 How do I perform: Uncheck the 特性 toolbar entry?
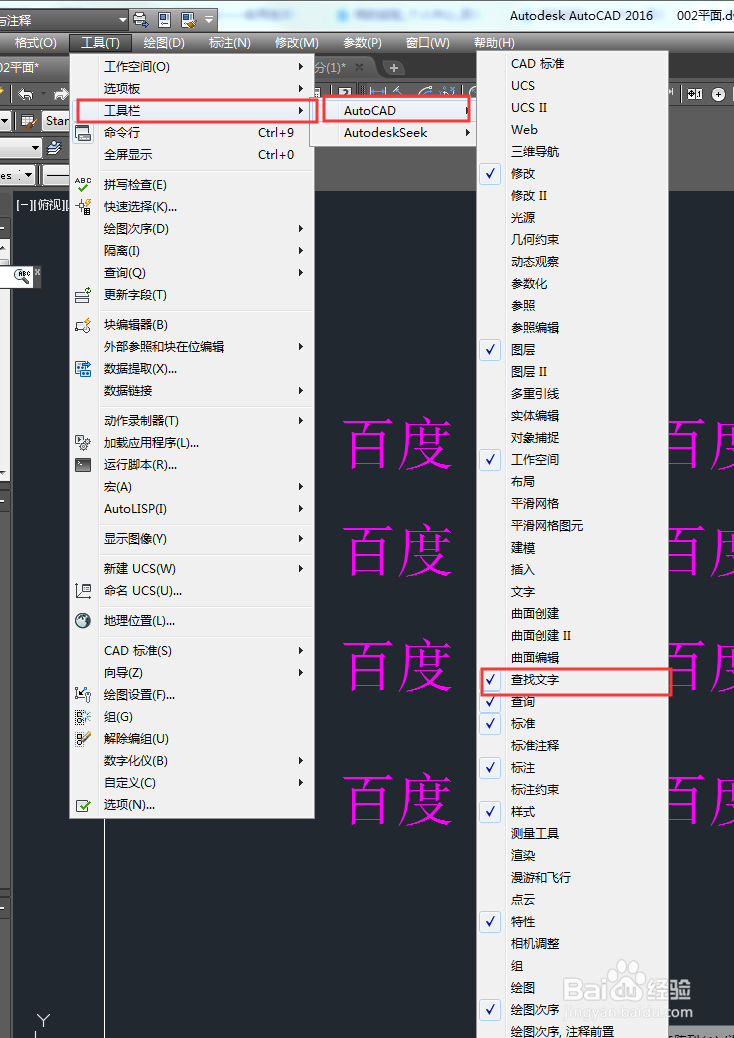point(573,921)
